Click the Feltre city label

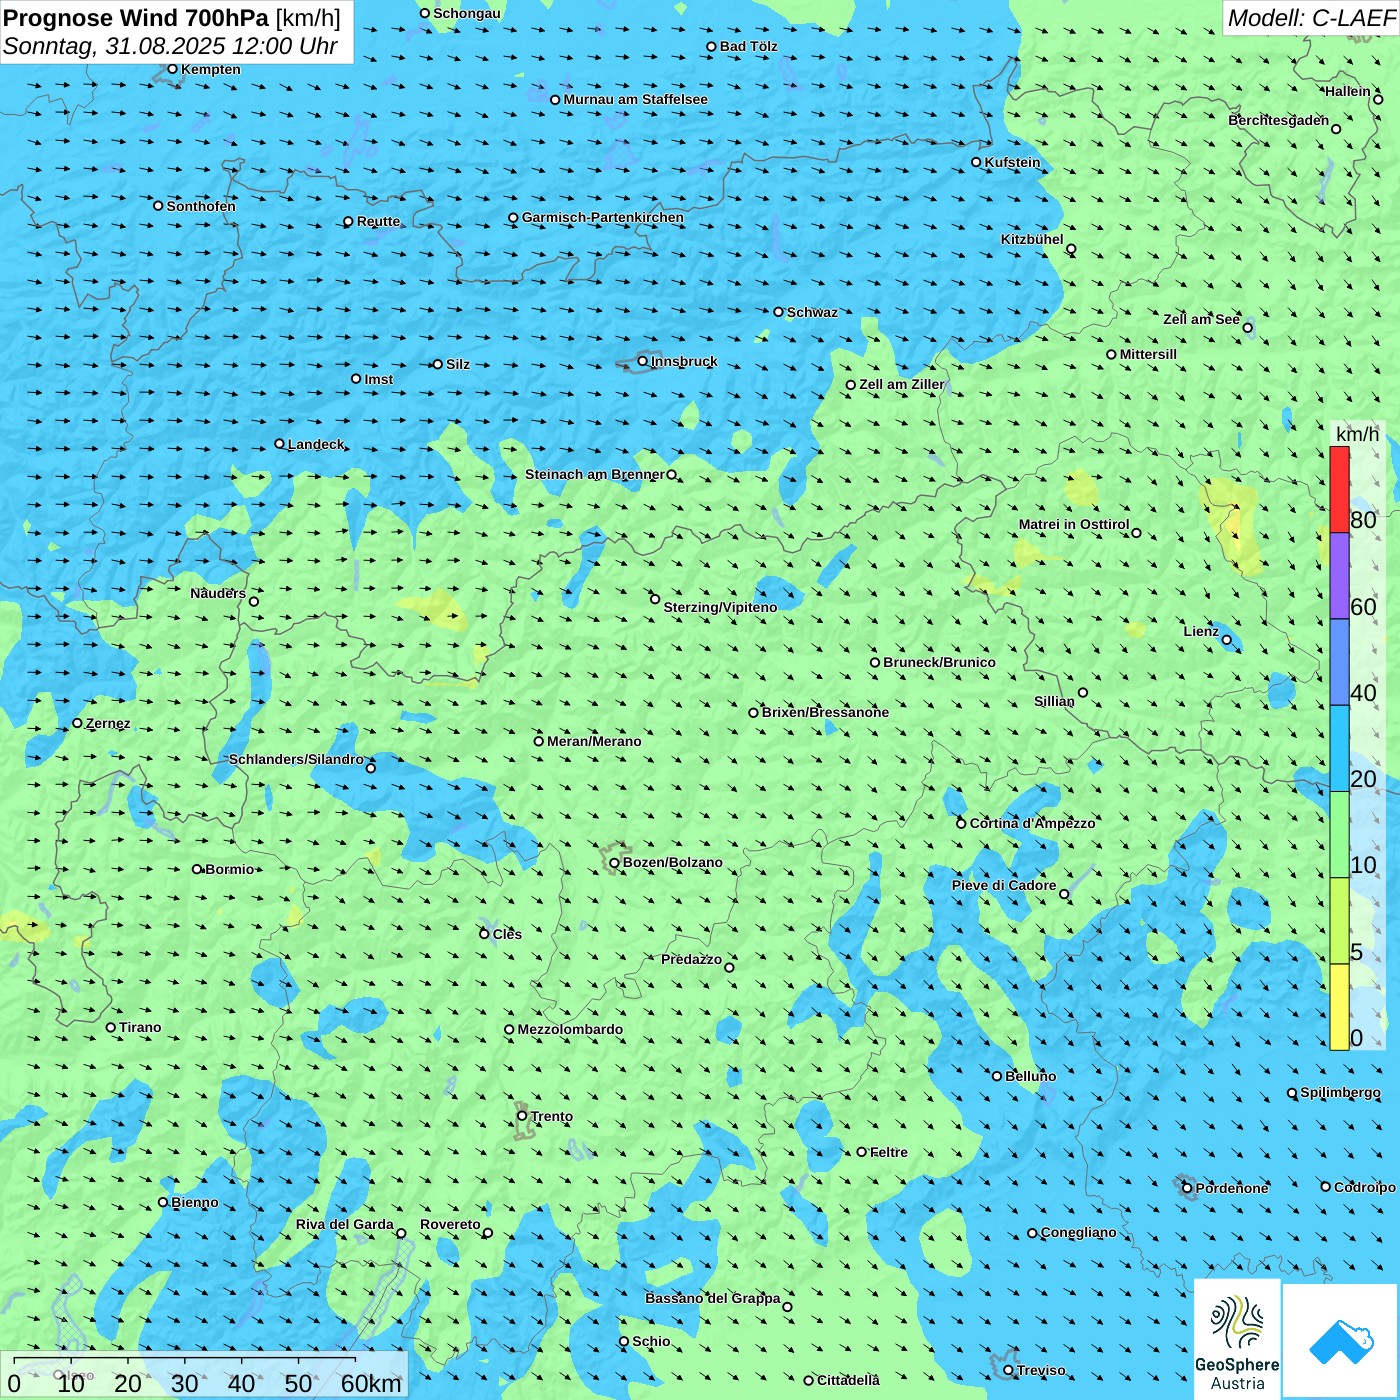pos(888,1152)
